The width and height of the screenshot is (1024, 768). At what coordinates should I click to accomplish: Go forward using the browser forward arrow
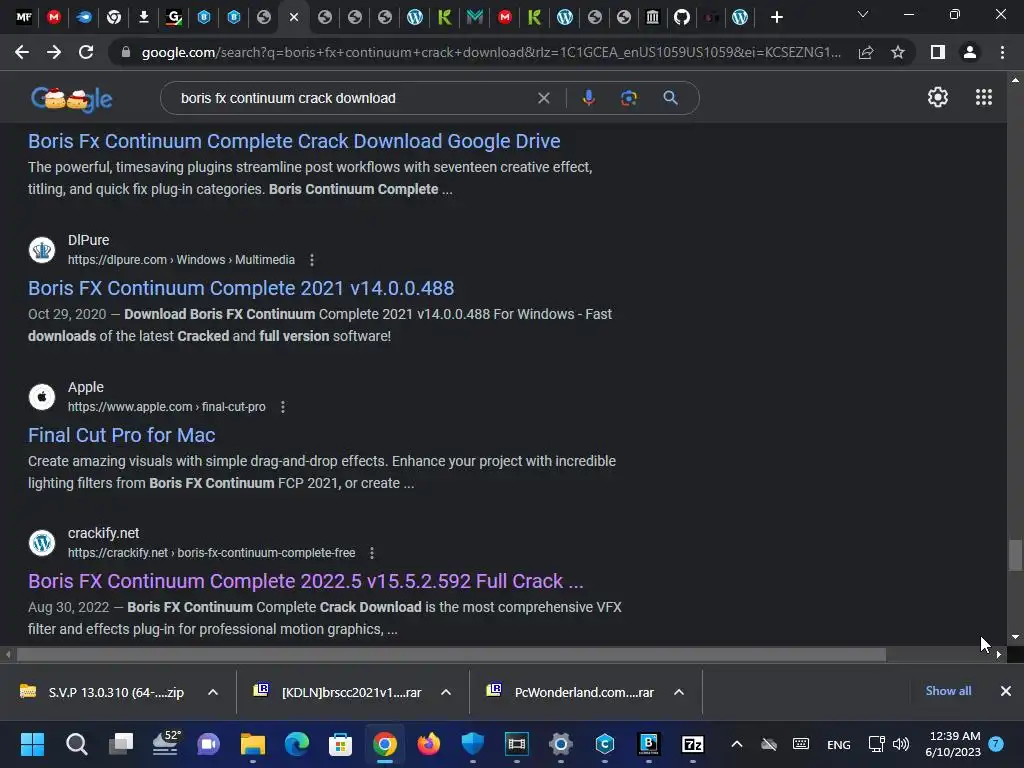[x=54, y=52]
